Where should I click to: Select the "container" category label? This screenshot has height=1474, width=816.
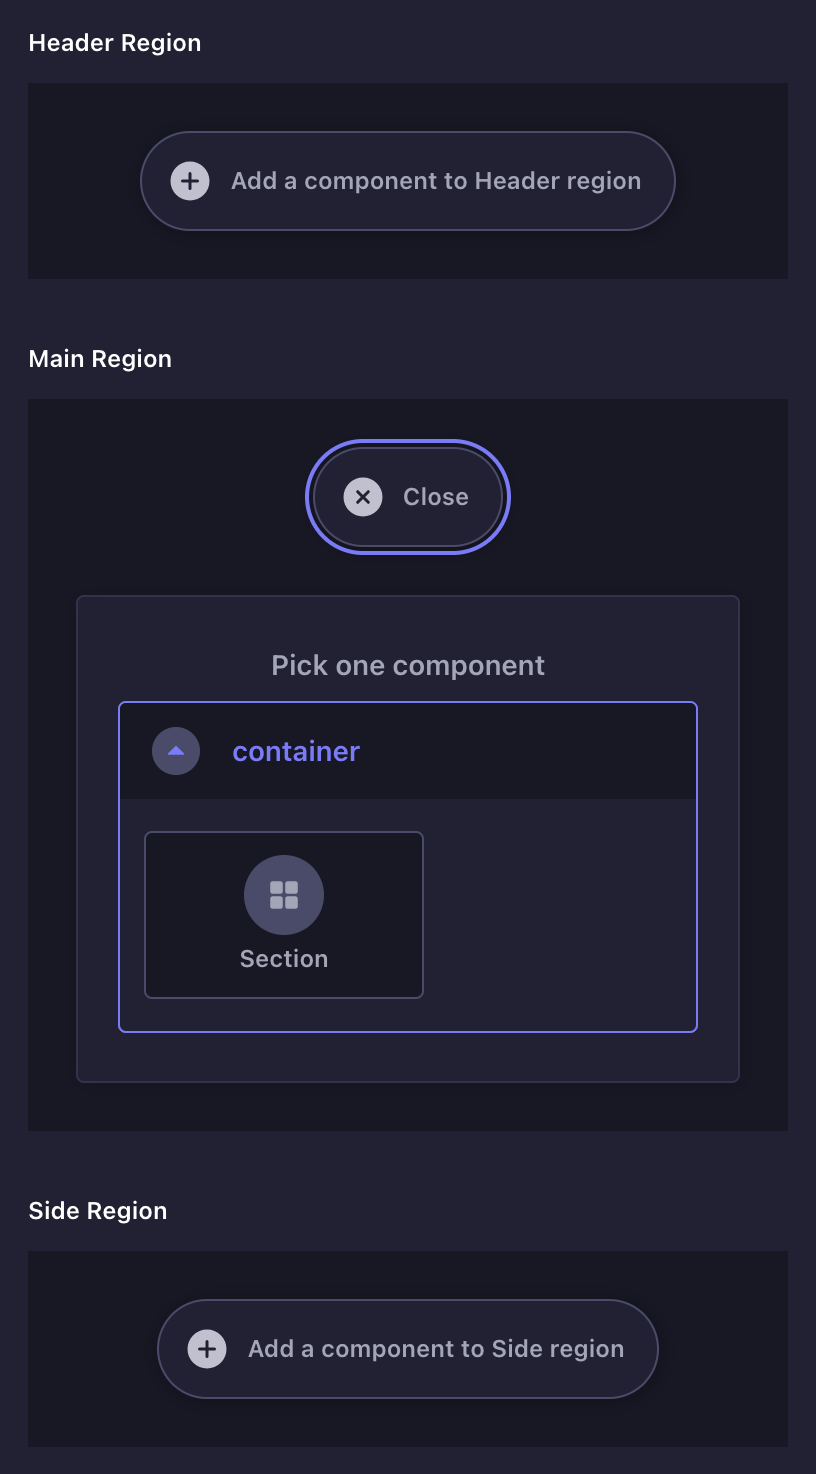[296, 751]
